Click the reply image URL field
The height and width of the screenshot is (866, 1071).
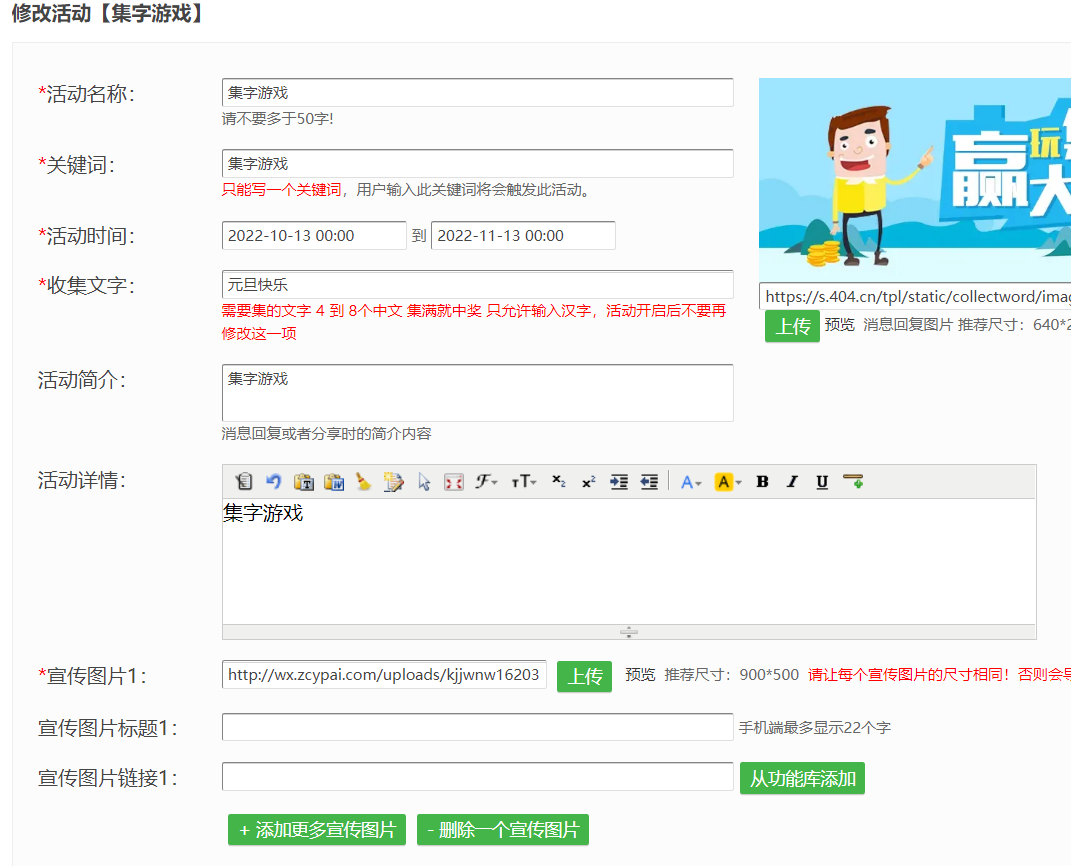tap(915, 296)
